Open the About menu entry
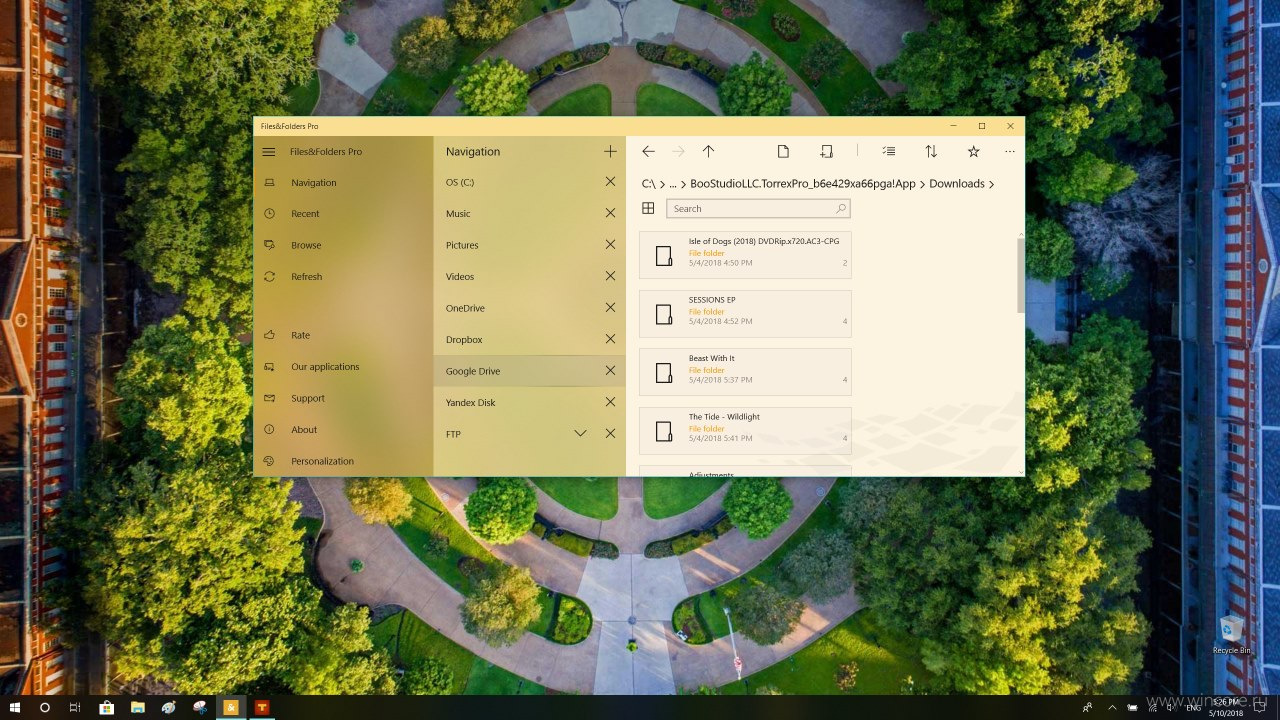 click(x=343, y=430)
